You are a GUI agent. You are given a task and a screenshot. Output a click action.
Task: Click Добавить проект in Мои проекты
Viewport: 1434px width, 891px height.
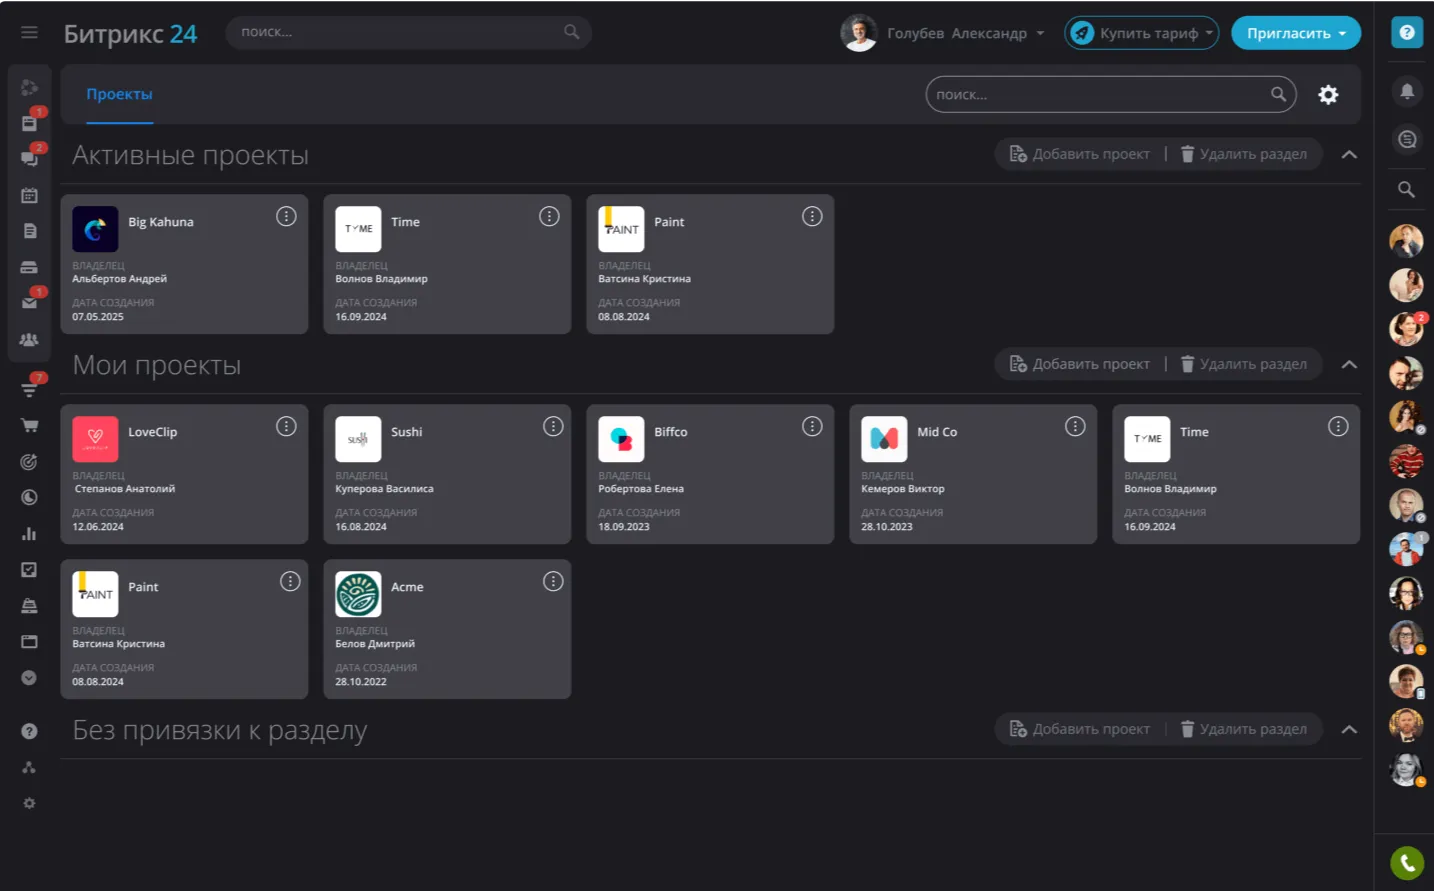click(1080, 364)
